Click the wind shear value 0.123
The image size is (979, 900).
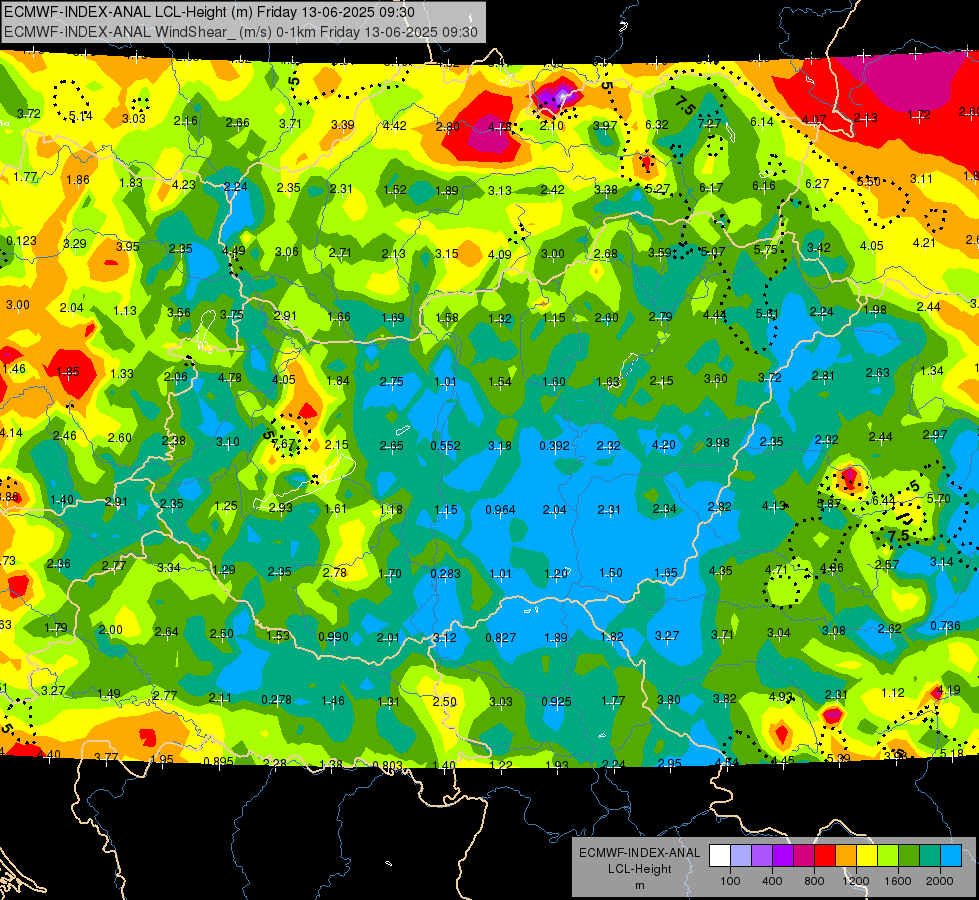tap(21, 240)
